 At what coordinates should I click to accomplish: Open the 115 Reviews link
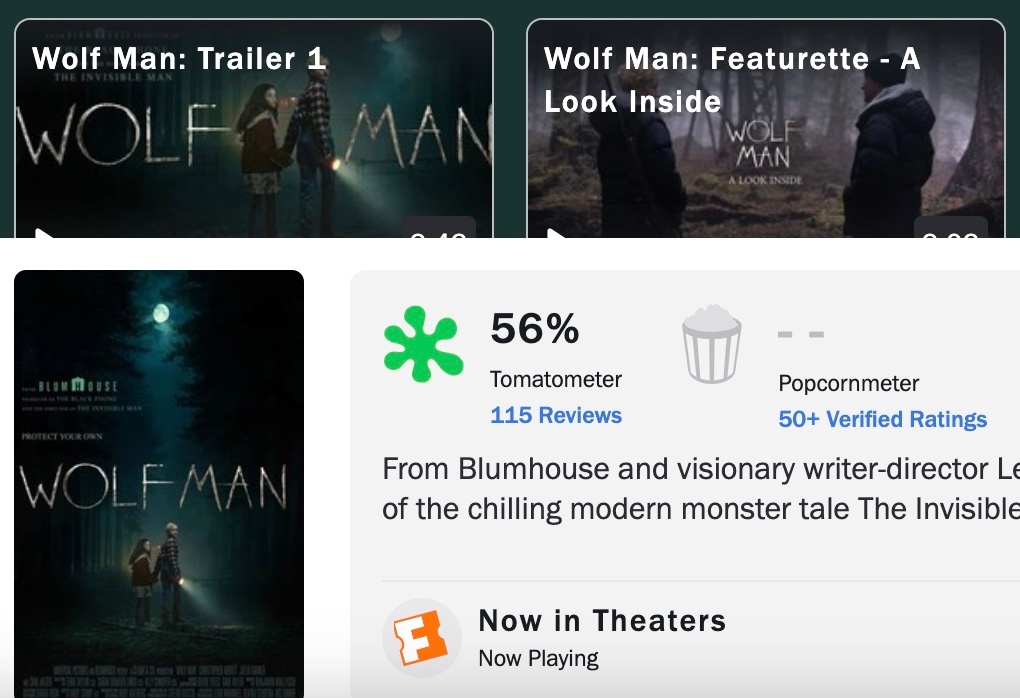coord(556,415)
